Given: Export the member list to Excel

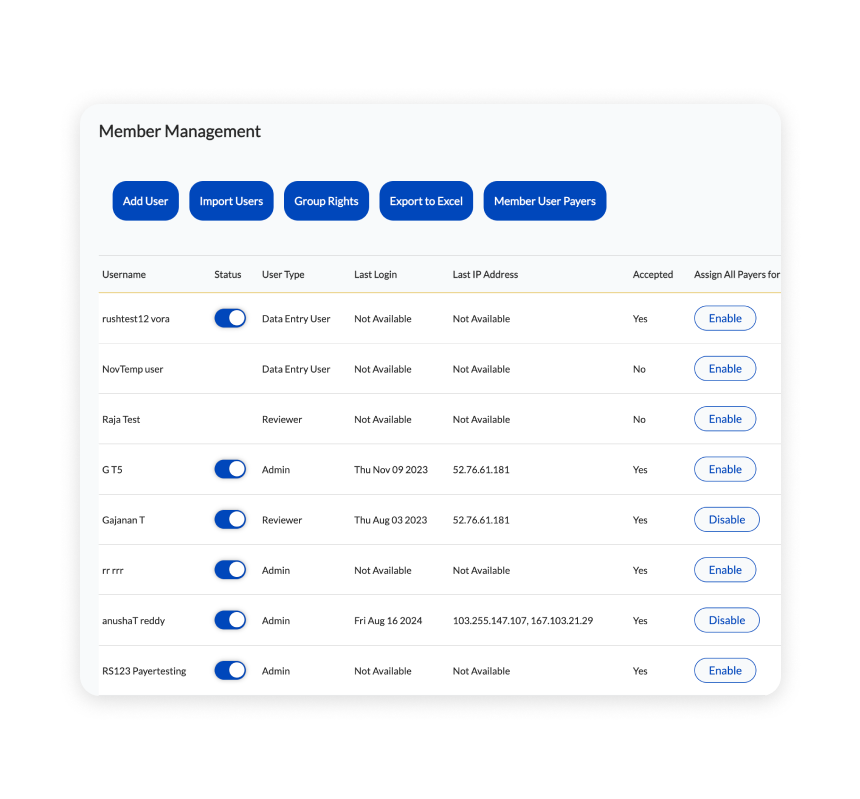Looking at the screenshot, I should (426, 201).
